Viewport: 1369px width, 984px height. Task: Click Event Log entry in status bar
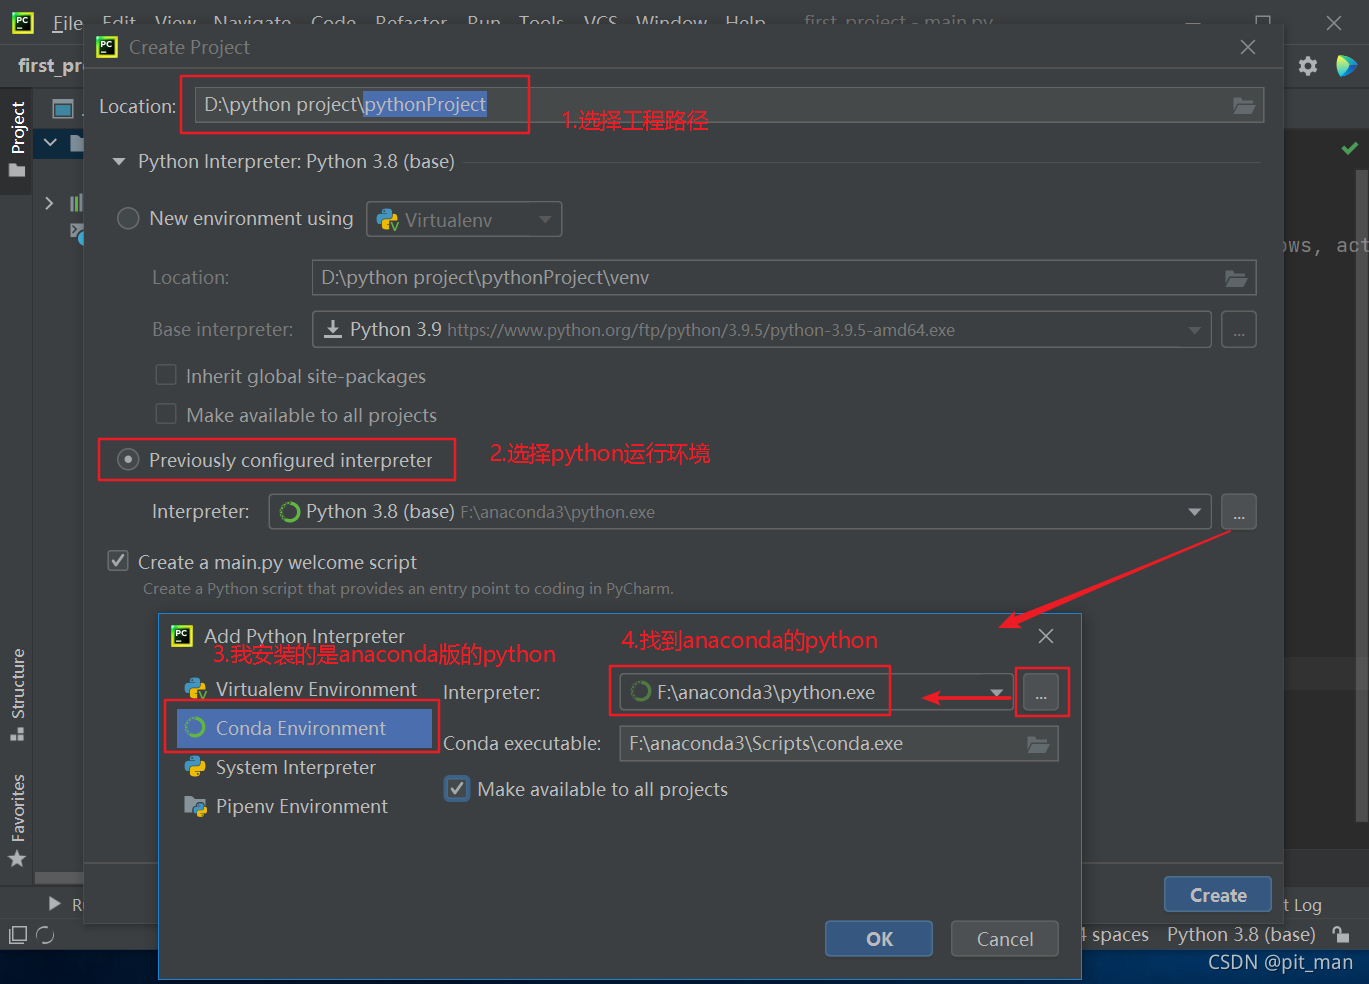point(1303,905)
